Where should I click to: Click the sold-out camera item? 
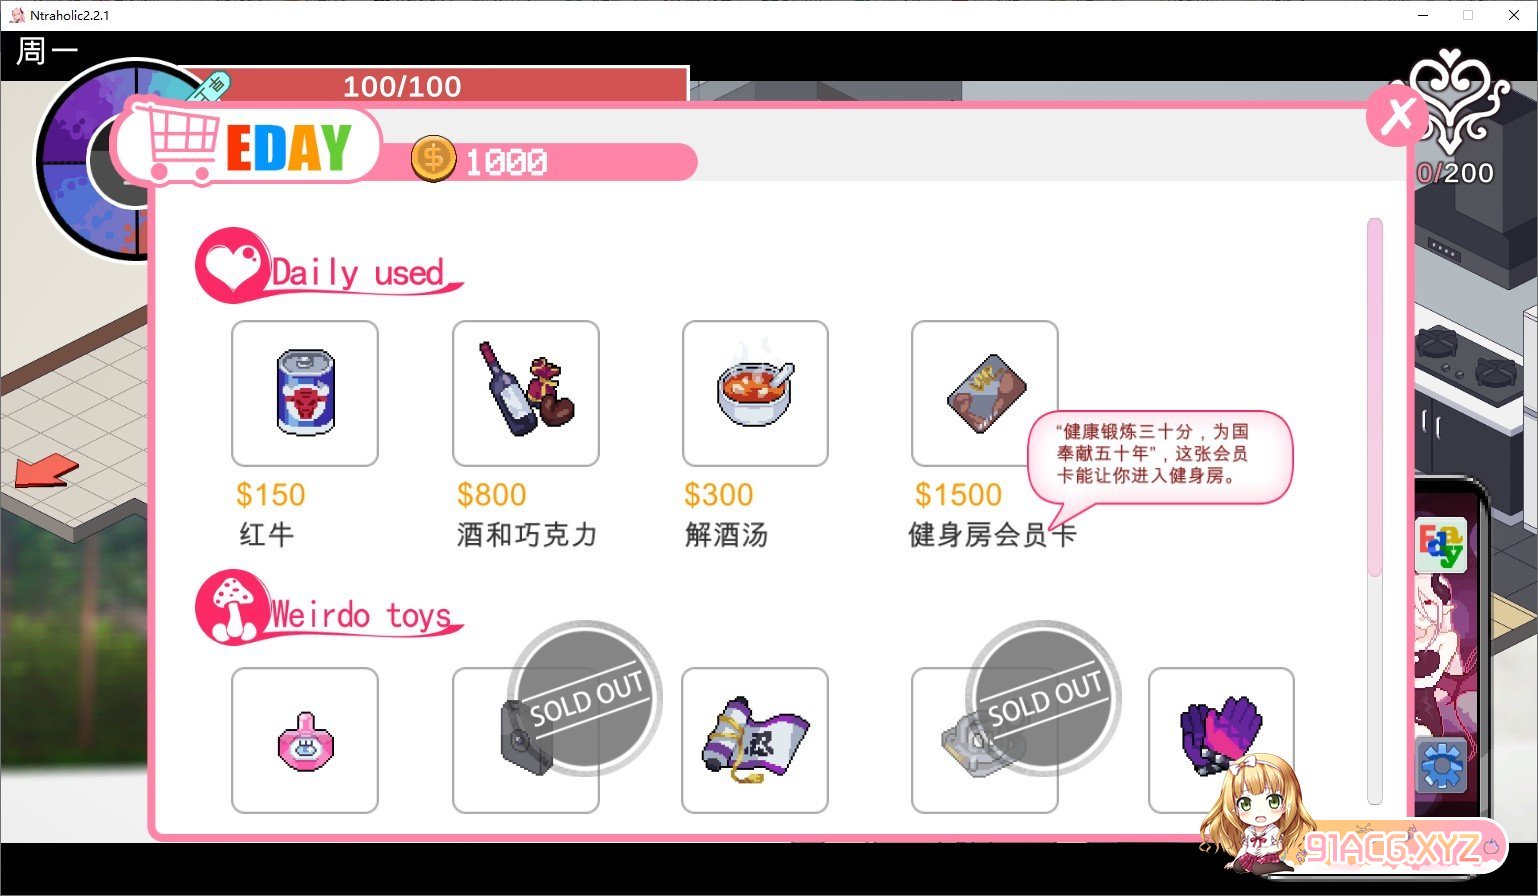(526, 740)
